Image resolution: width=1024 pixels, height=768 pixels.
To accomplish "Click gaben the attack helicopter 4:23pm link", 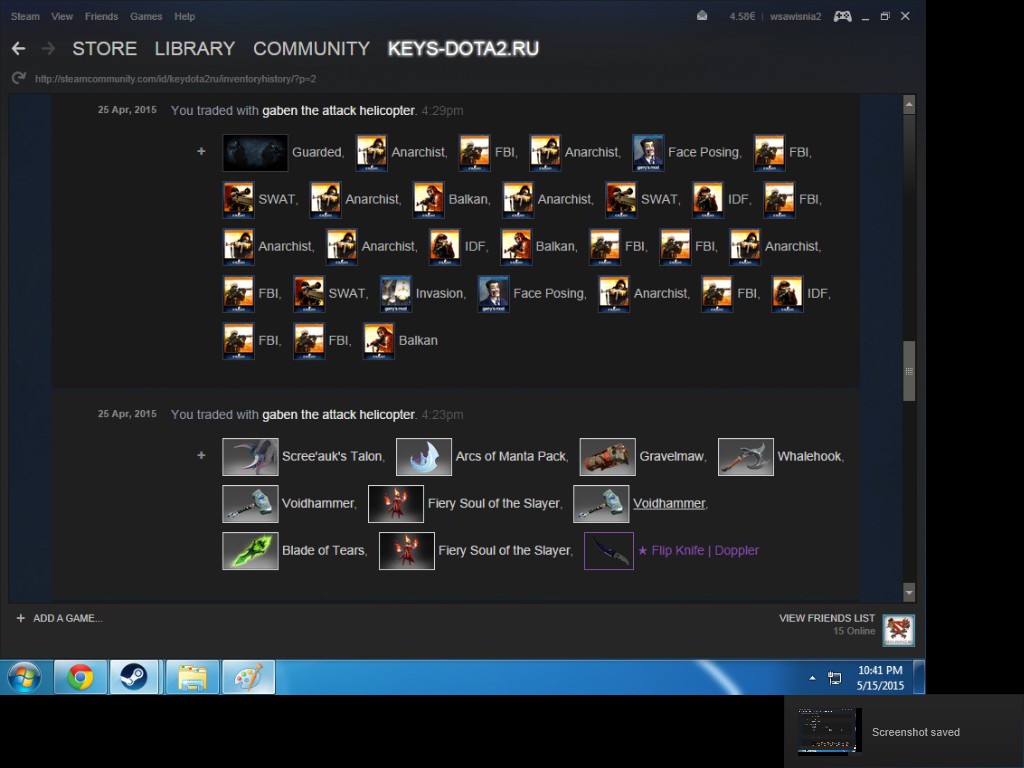I will [338, 415].
